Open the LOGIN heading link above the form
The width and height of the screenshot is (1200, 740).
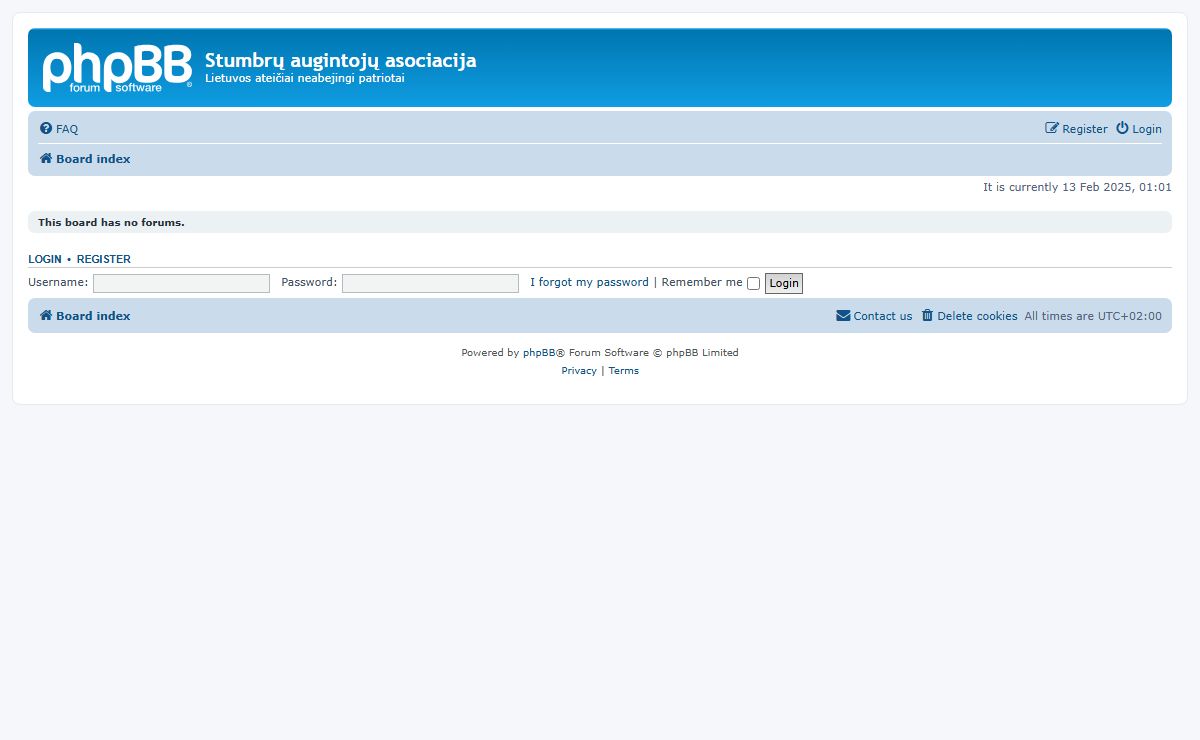tap(45, 259)
